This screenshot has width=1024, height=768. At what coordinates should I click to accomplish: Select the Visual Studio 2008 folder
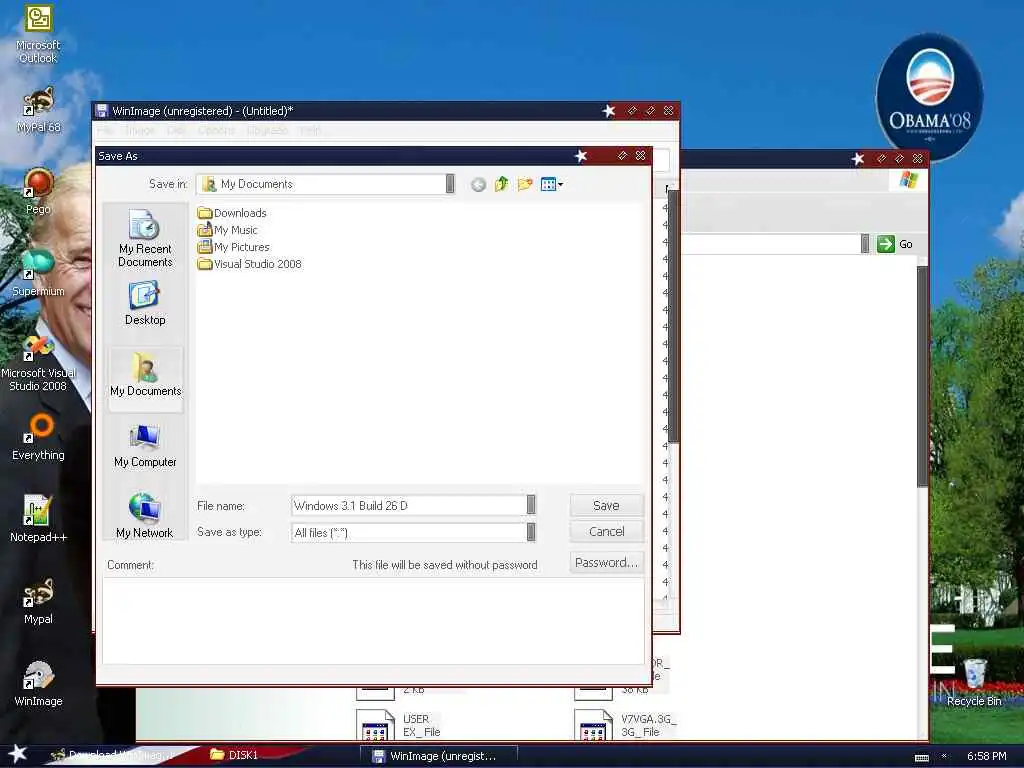coord(249,264)
